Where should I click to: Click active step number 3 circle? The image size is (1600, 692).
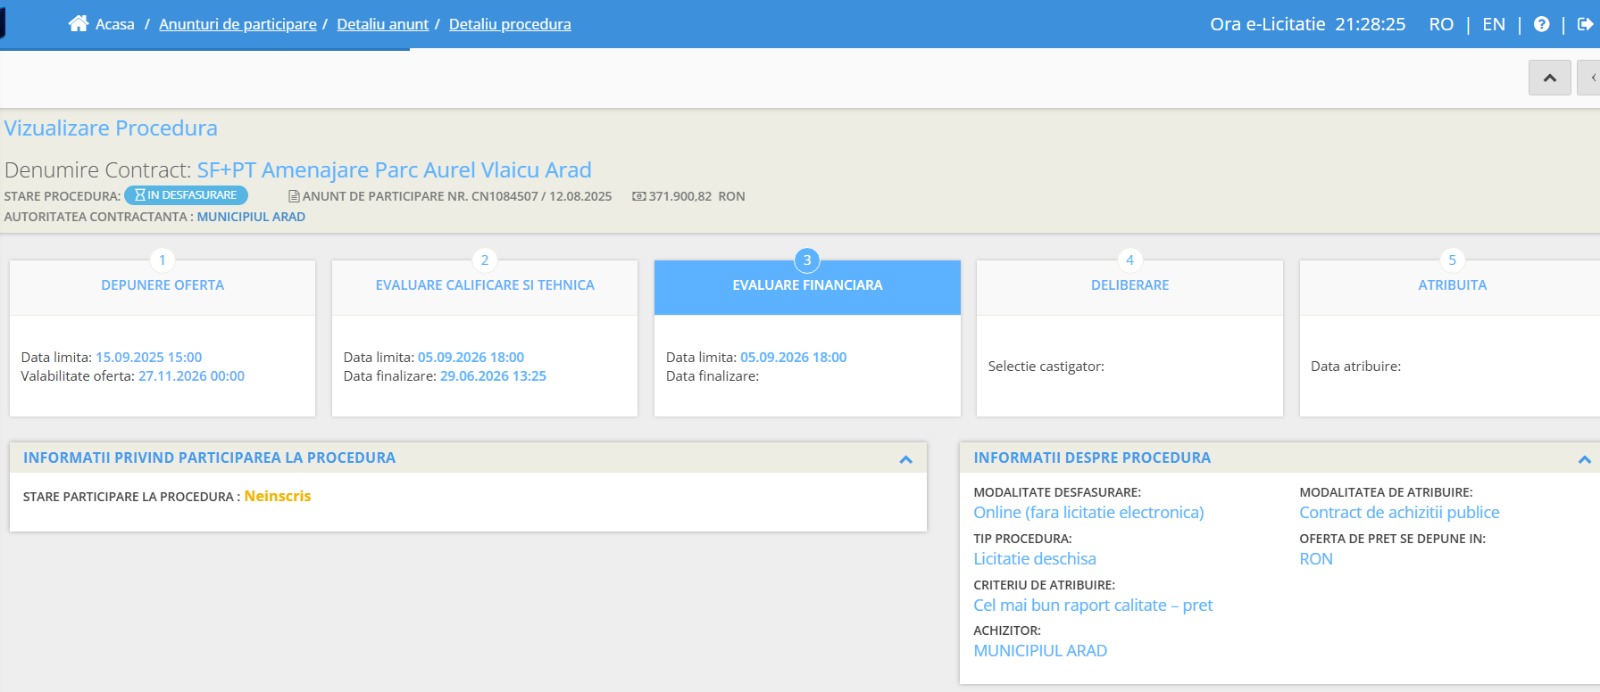click(x=807, y=260)
